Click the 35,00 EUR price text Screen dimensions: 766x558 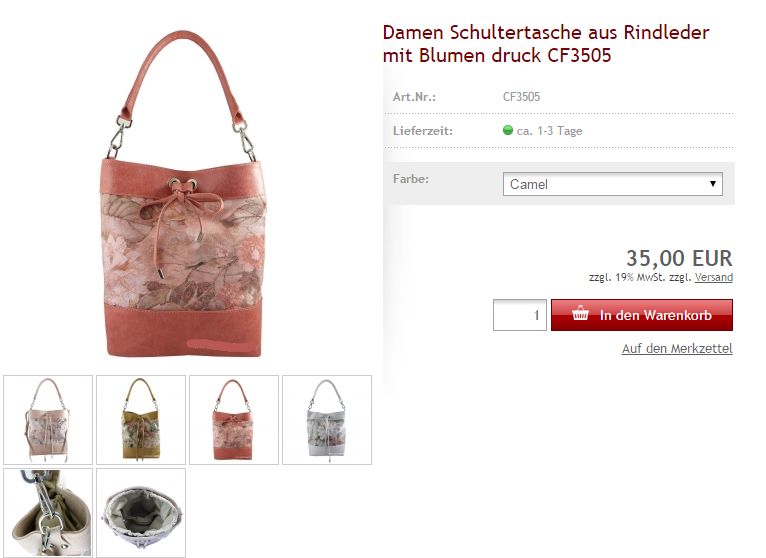click(680, 258)
